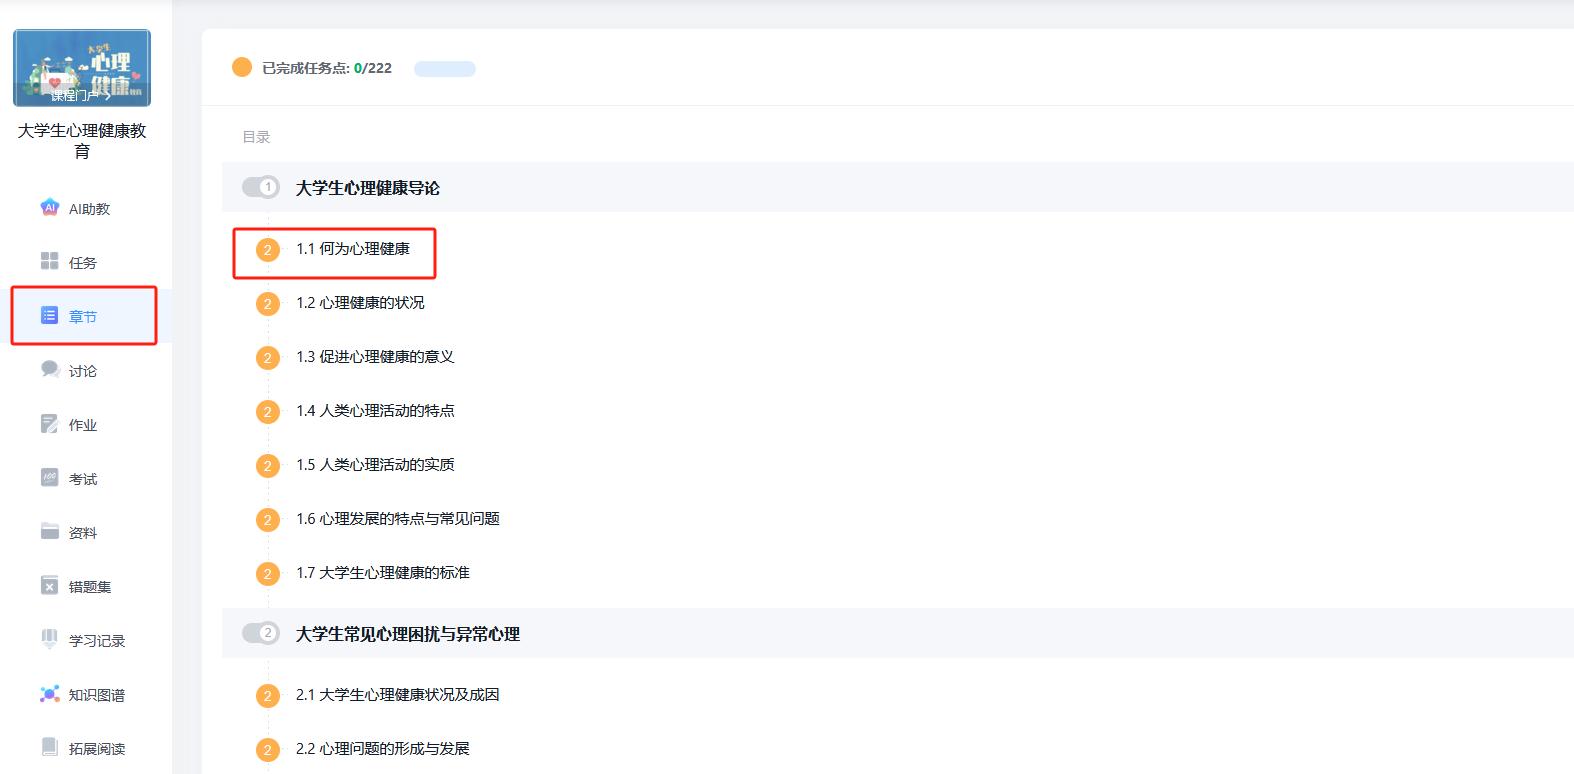Open lesson 1.4 人类心理活动的特点

click(x=375, y=411)
